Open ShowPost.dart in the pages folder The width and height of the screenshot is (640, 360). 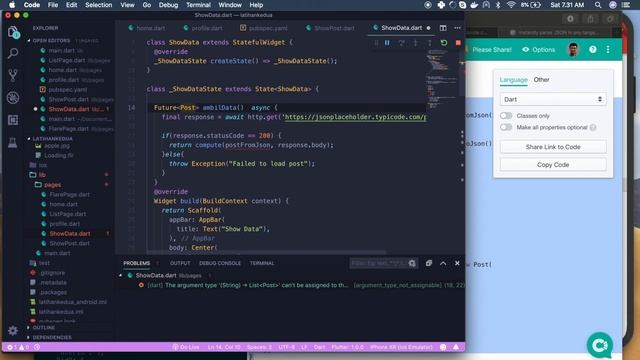point(69,243)
